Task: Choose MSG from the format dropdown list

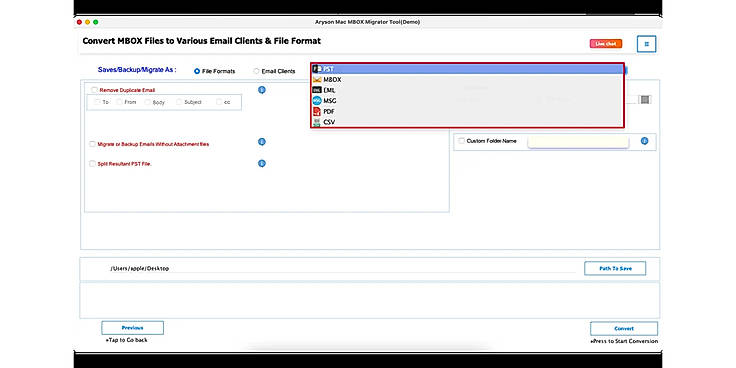Action: point(467,101)
